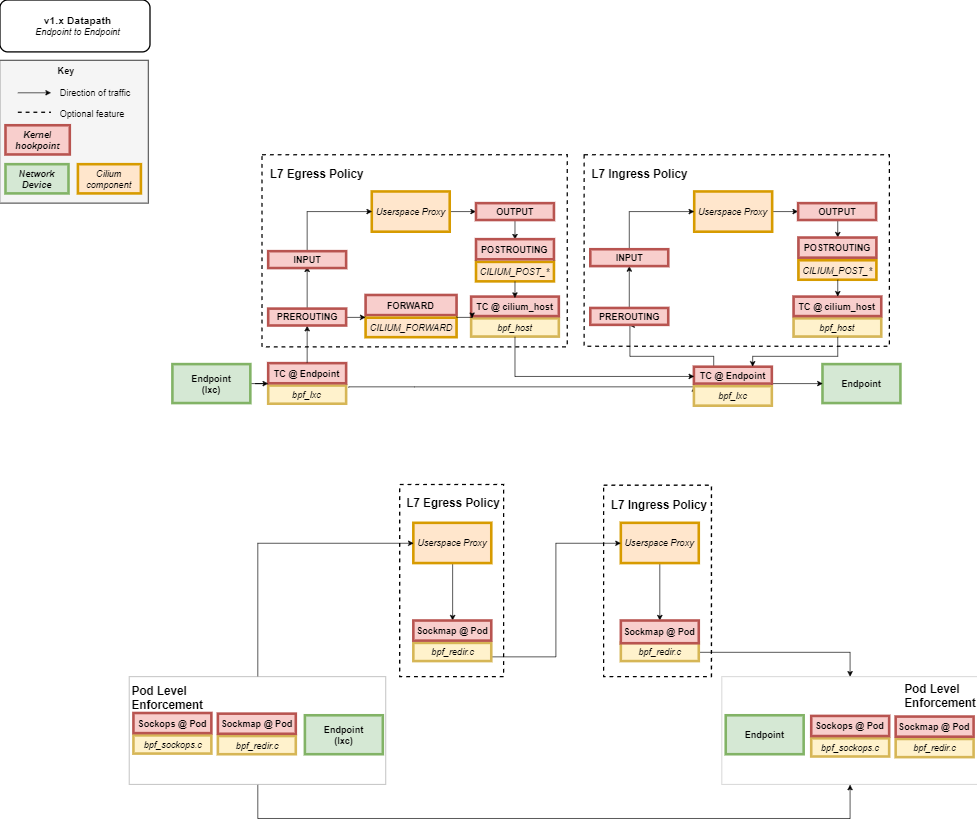Select the 'Cilium component' legend box
Screen dimensions: 977x822
tap(109, 179)
